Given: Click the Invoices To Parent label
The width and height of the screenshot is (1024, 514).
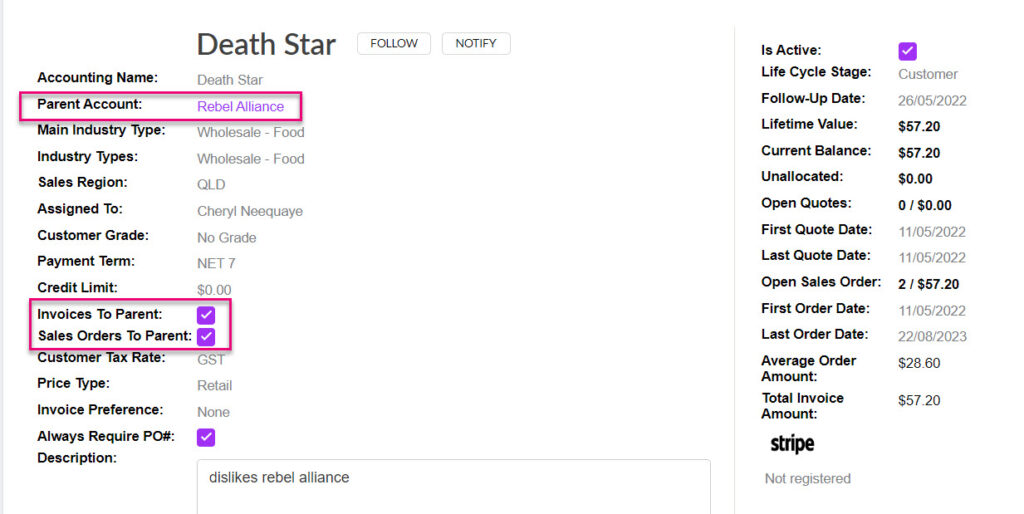Looking at the screenshot, I should coord(100,314).
